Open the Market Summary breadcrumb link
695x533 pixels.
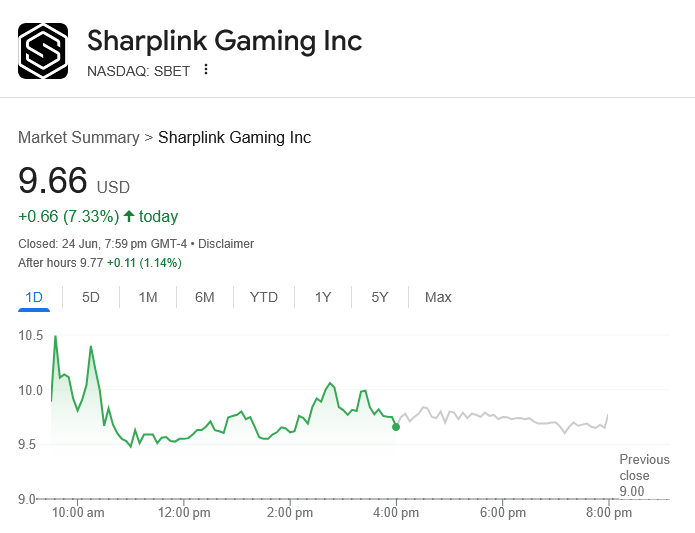coord(79,138)
